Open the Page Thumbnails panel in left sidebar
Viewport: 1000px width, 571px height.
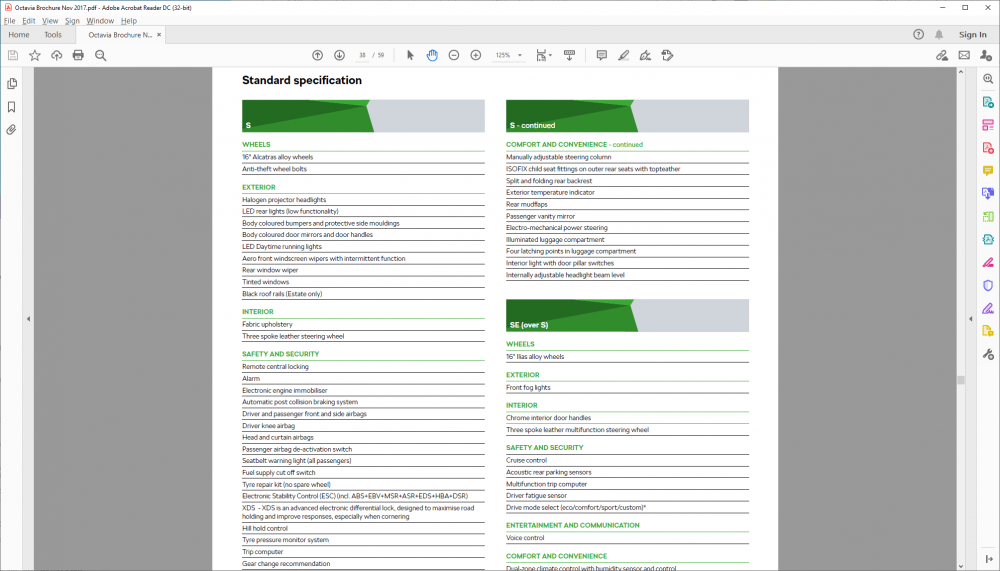pyautogui.click(x=12, y=84)
